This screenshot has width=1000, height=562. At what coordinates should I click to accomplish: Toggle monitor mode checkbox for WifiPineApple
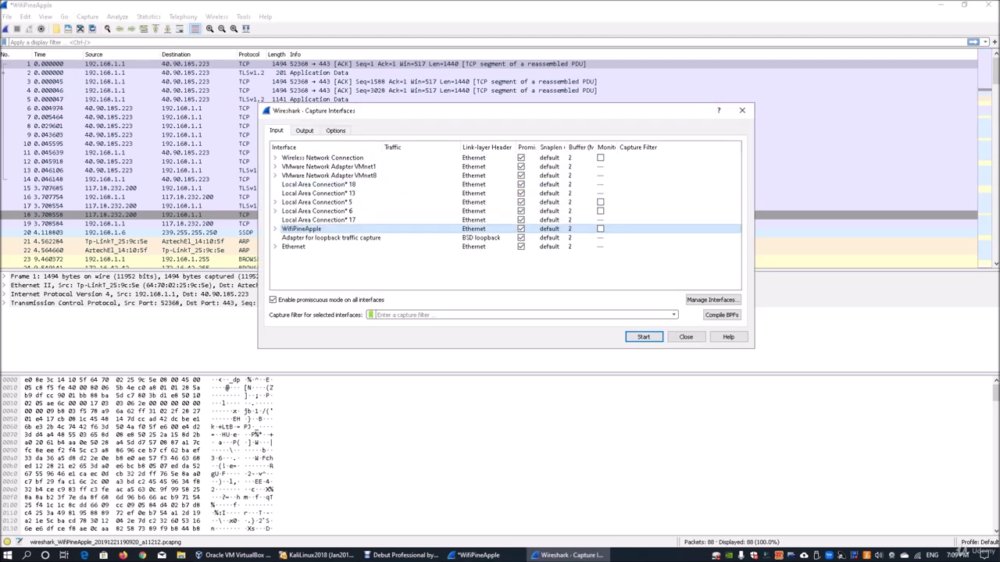tap(600, 228)
